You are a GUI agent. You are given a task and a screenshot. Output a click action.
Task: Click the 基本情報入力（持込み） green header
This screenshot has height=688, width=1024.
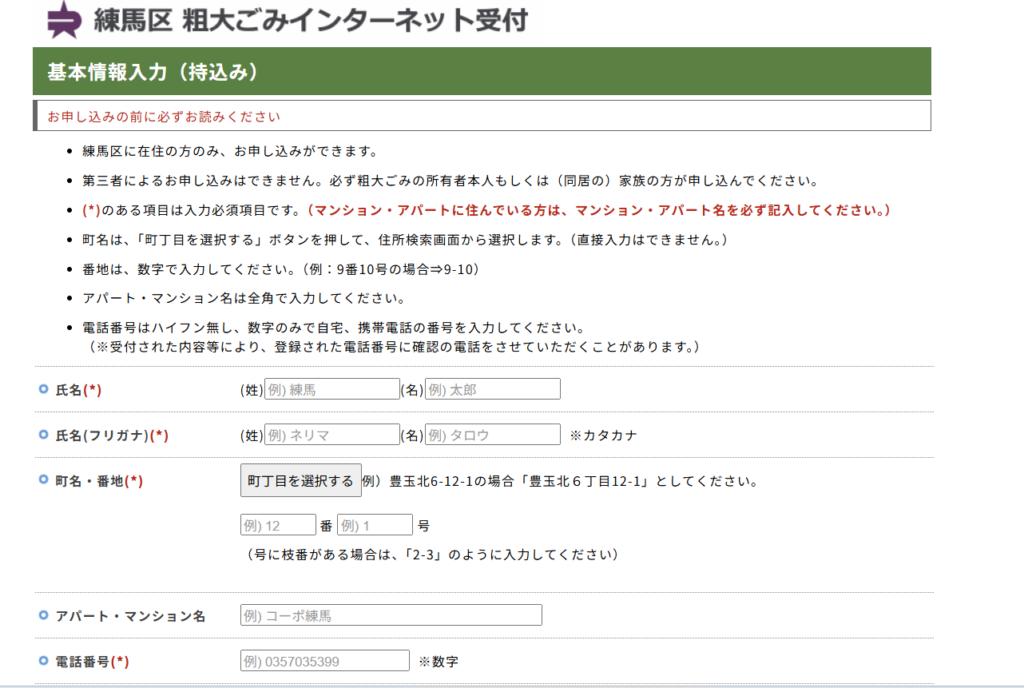(482, 72)
